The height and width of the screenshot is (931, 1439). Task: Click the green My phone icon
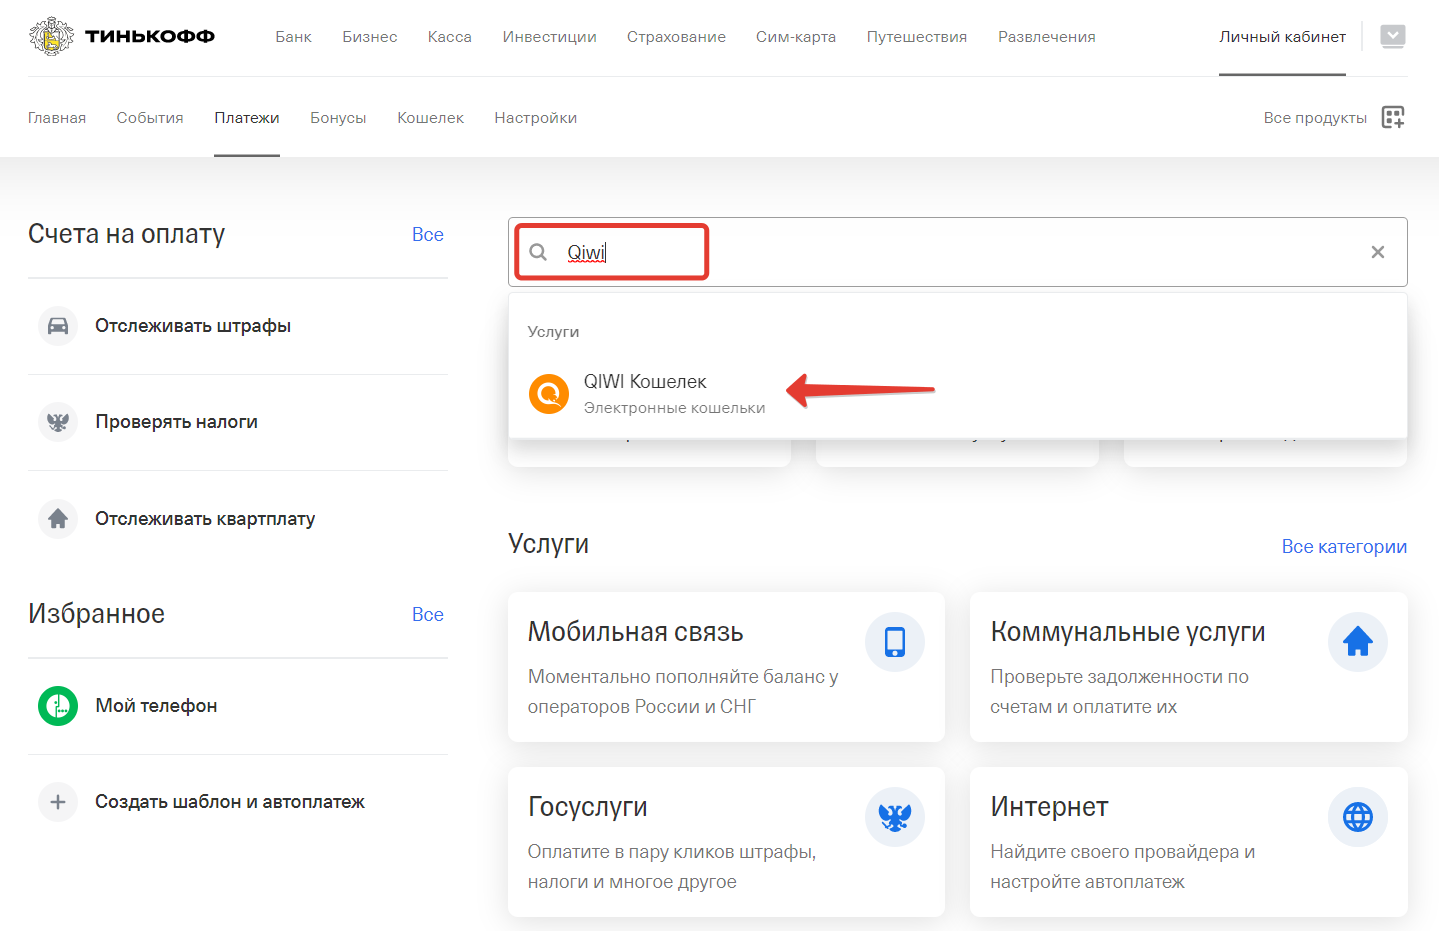[x=58, y=706]
